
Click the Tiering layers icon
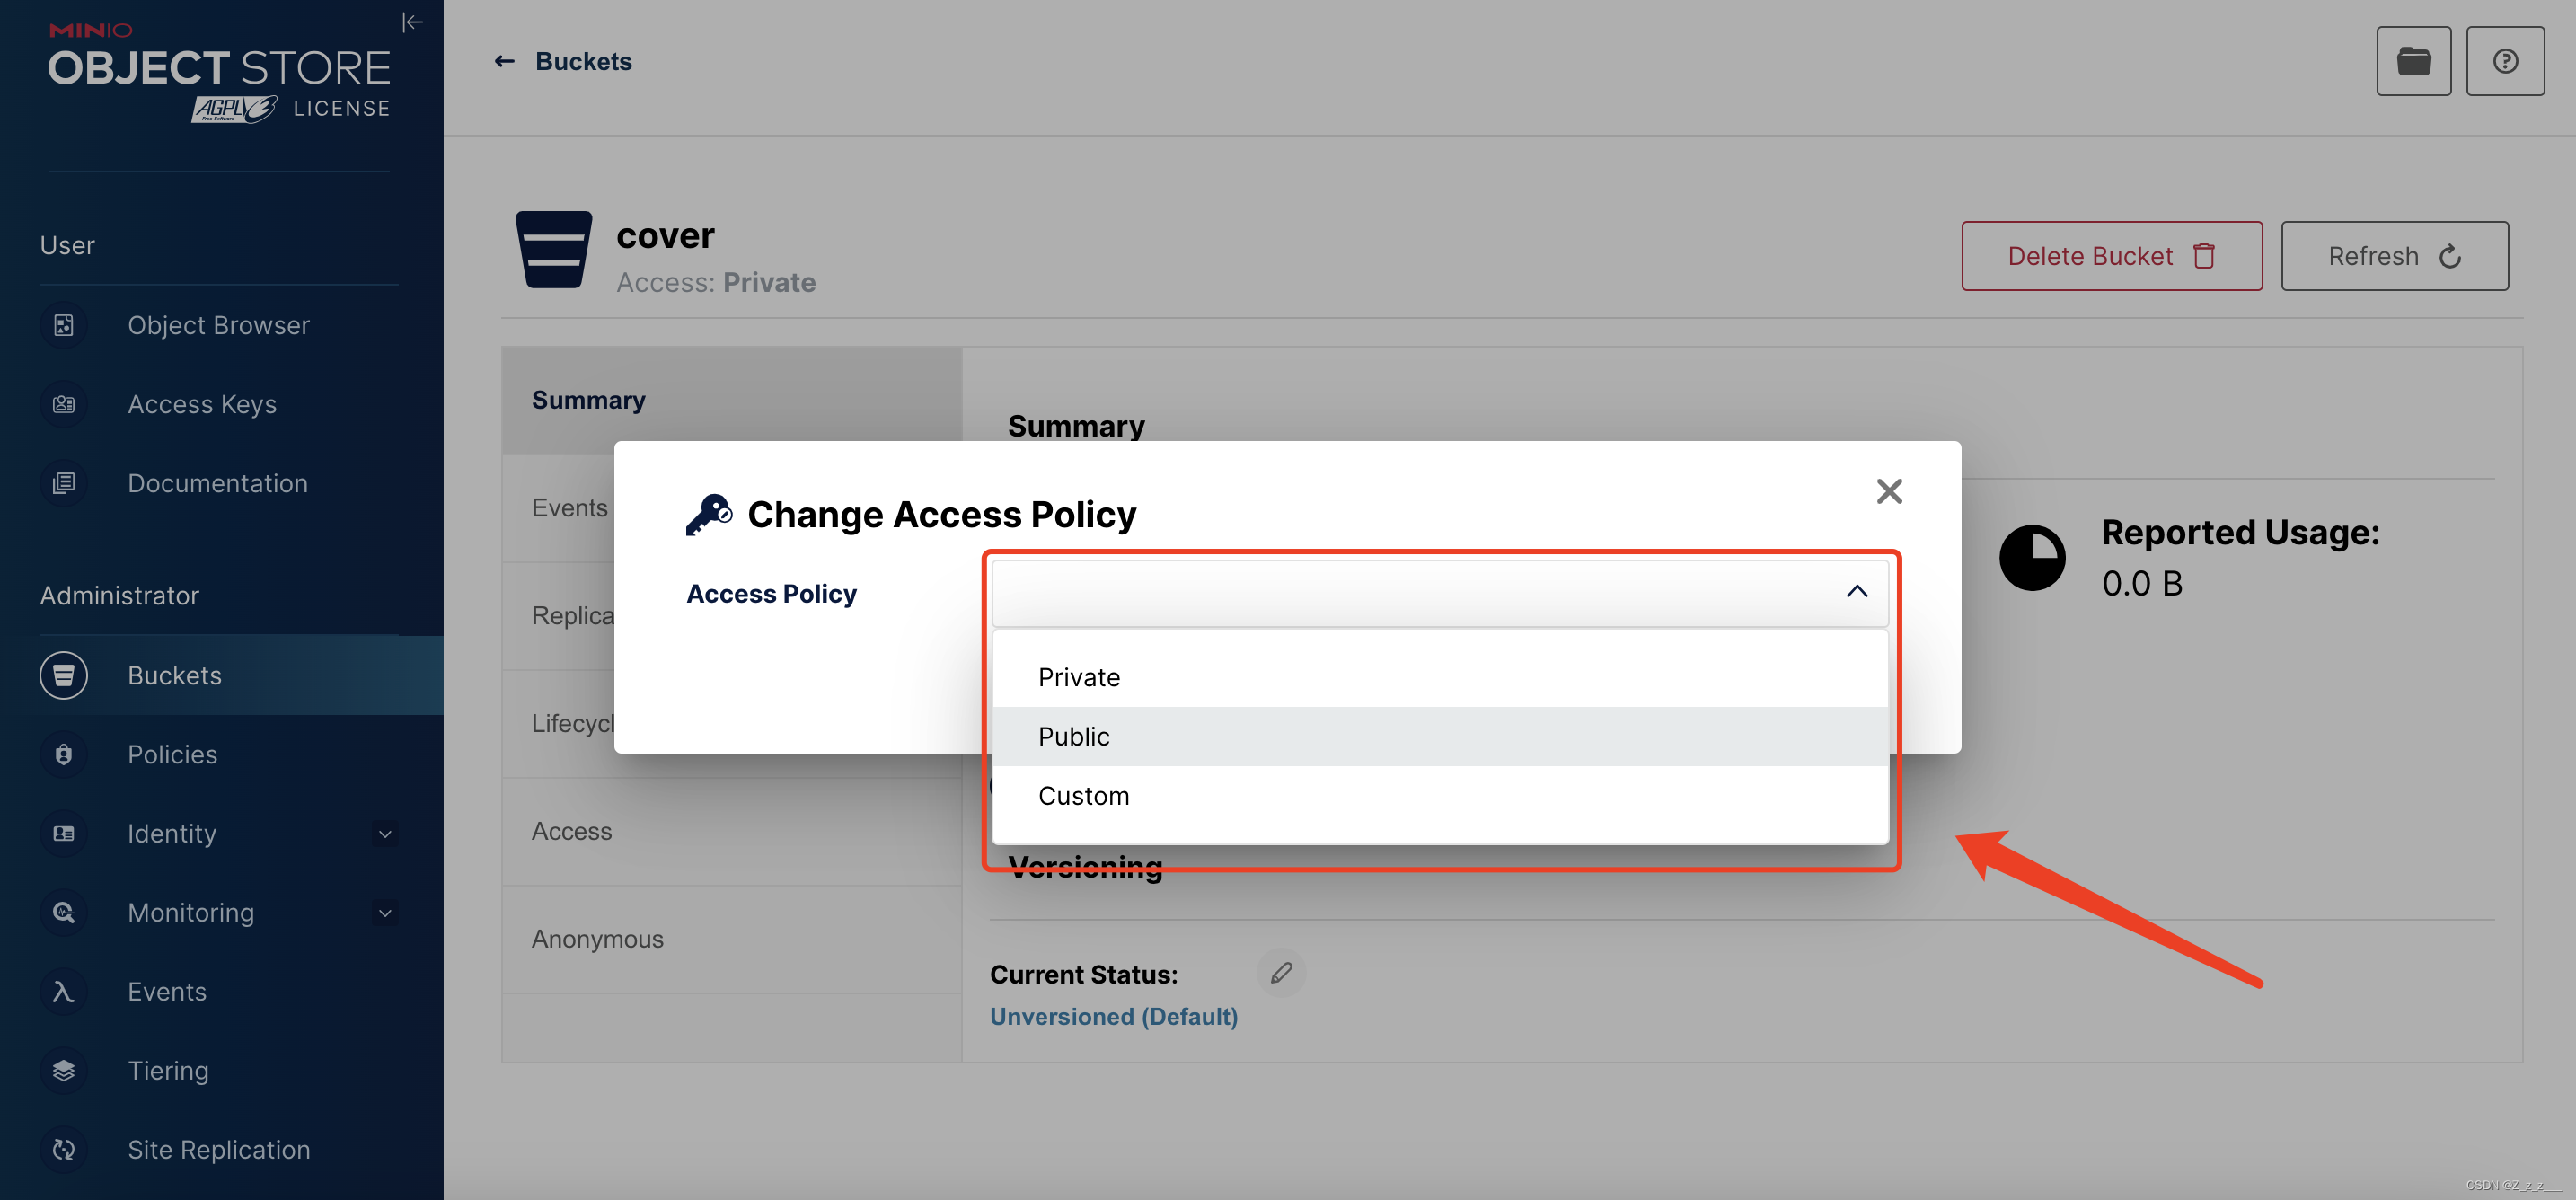pos(64,1070)
